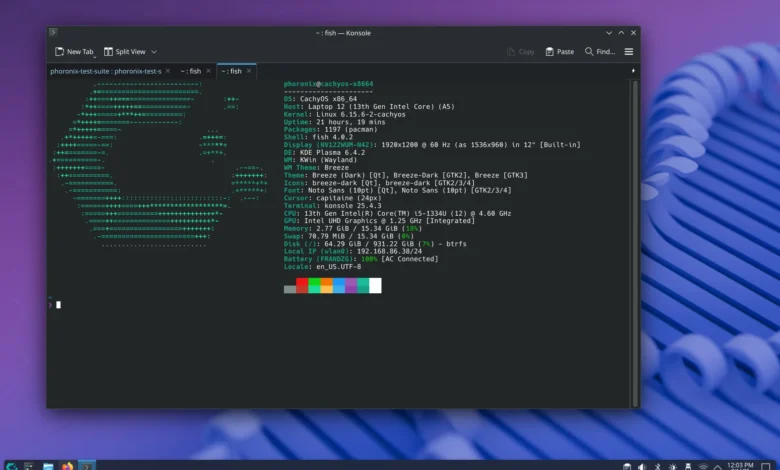Click the 'Uptime: 21 hours, 19 mins' line
Viewport: 780px width, 470px height.
coord(334,122)
